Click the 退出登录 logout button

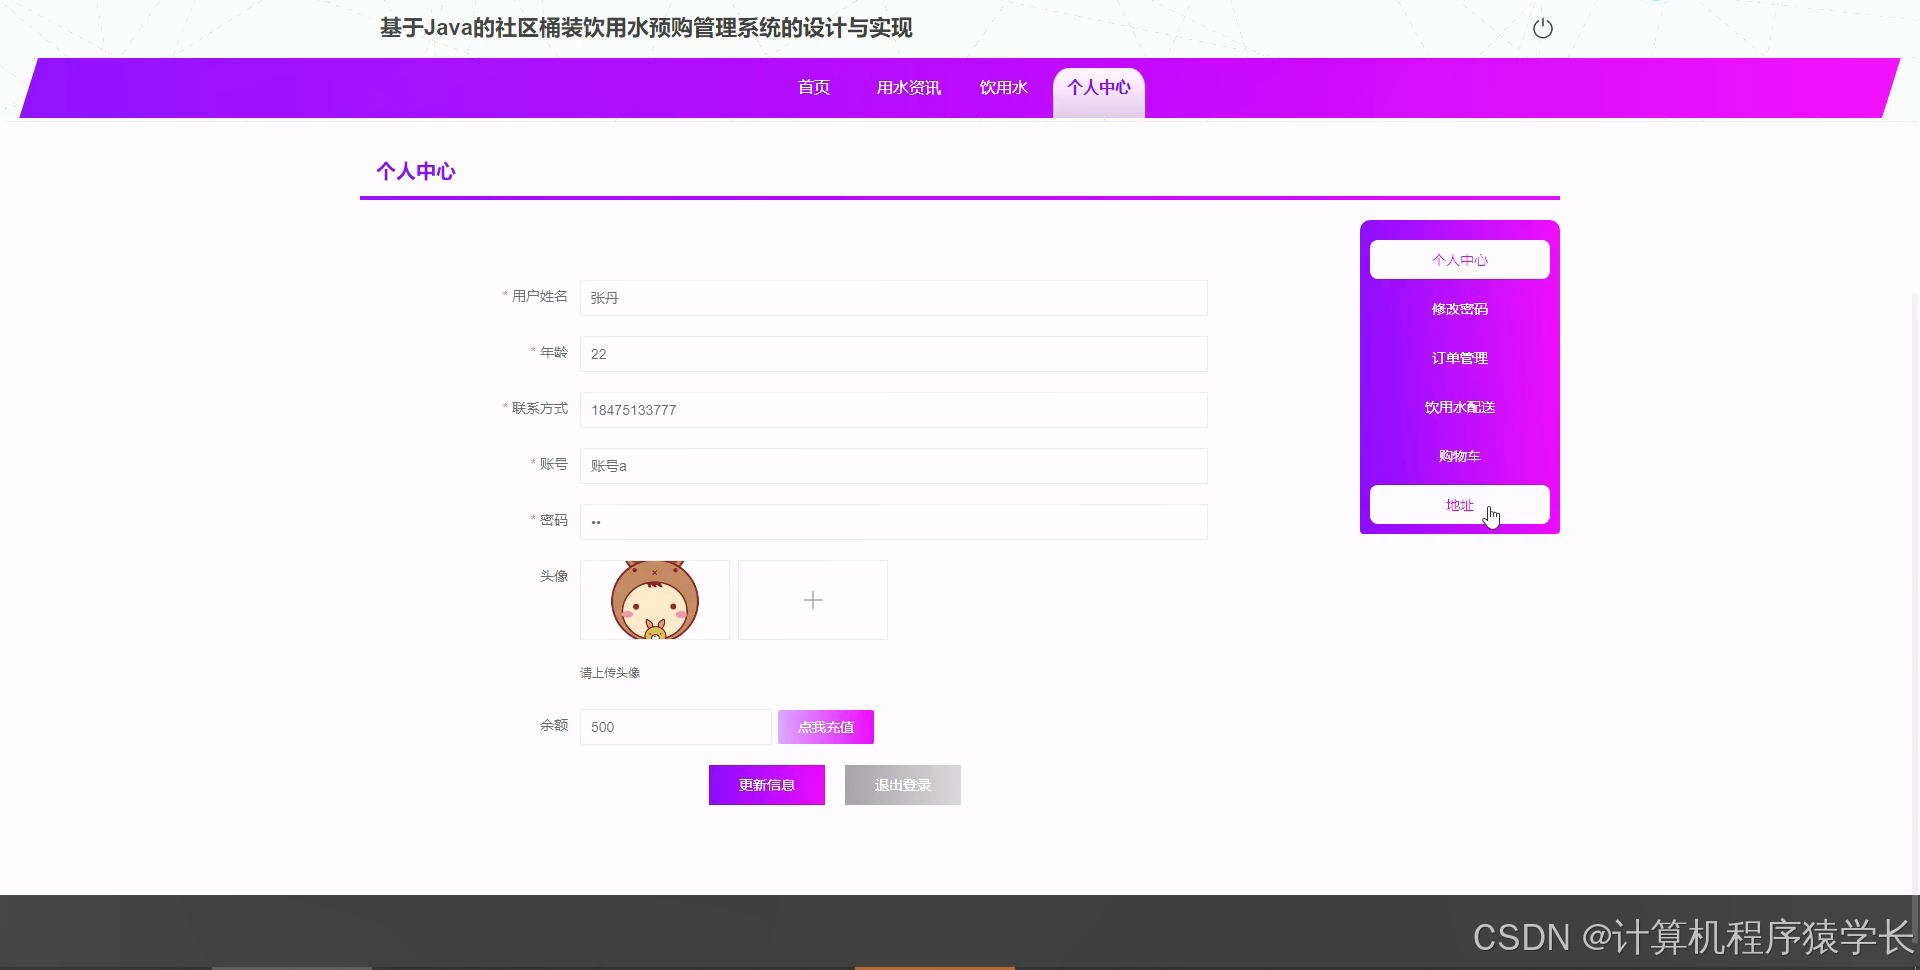coord(902,785)
